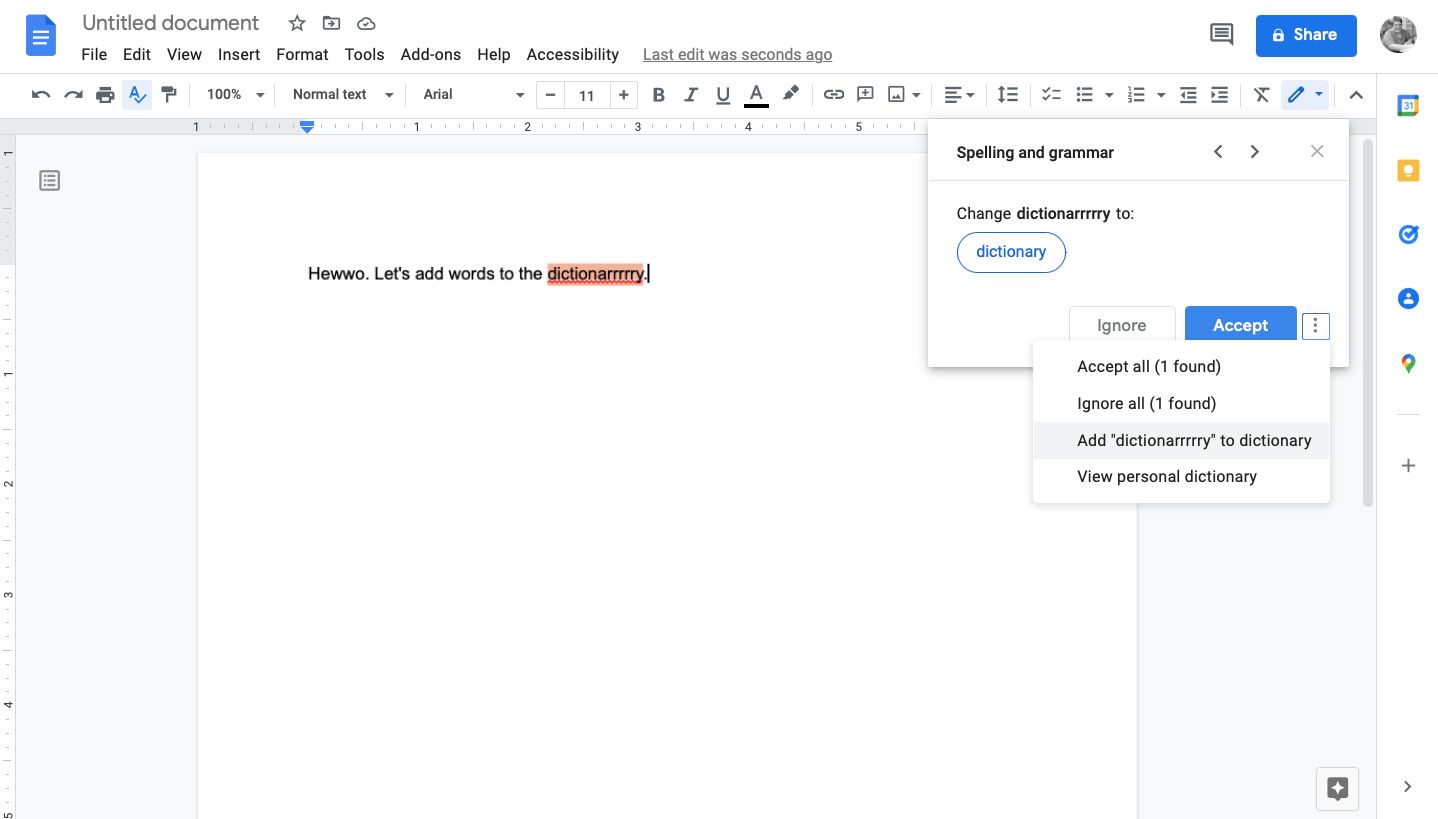The image size is (1438, 819).
Task: Click the Share button
Action: coord(1305,35)
